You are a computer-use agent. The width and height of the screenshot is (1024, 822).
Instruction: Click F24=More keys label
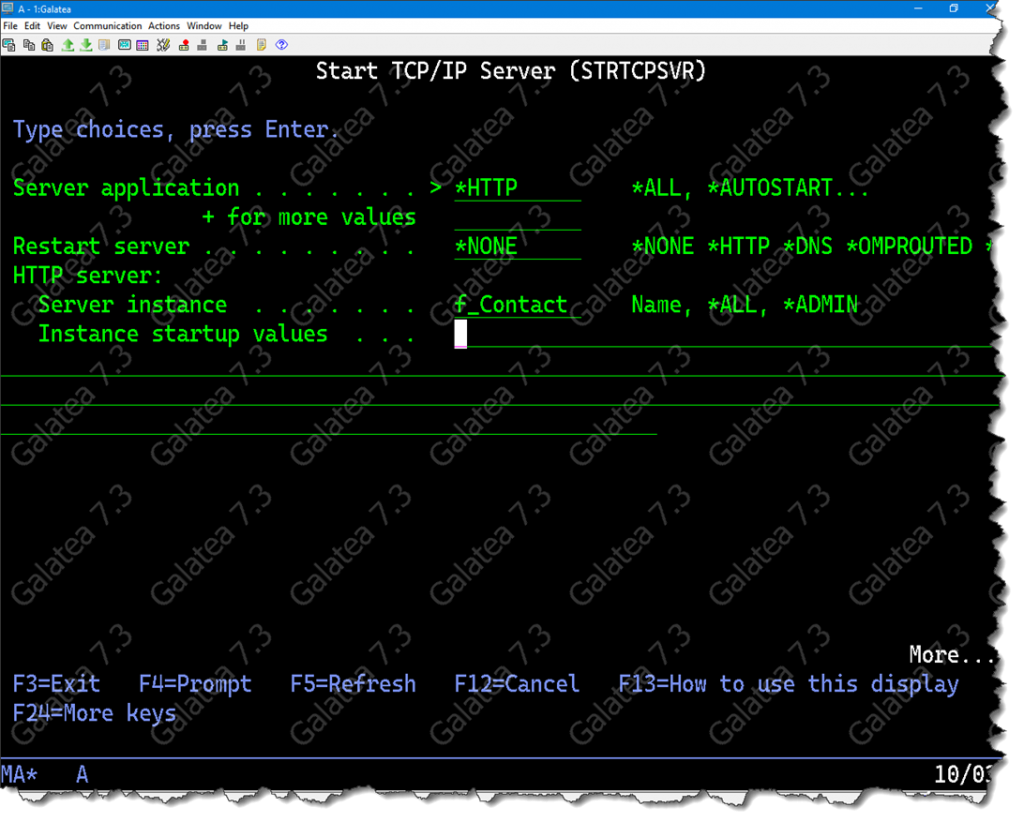94,713
